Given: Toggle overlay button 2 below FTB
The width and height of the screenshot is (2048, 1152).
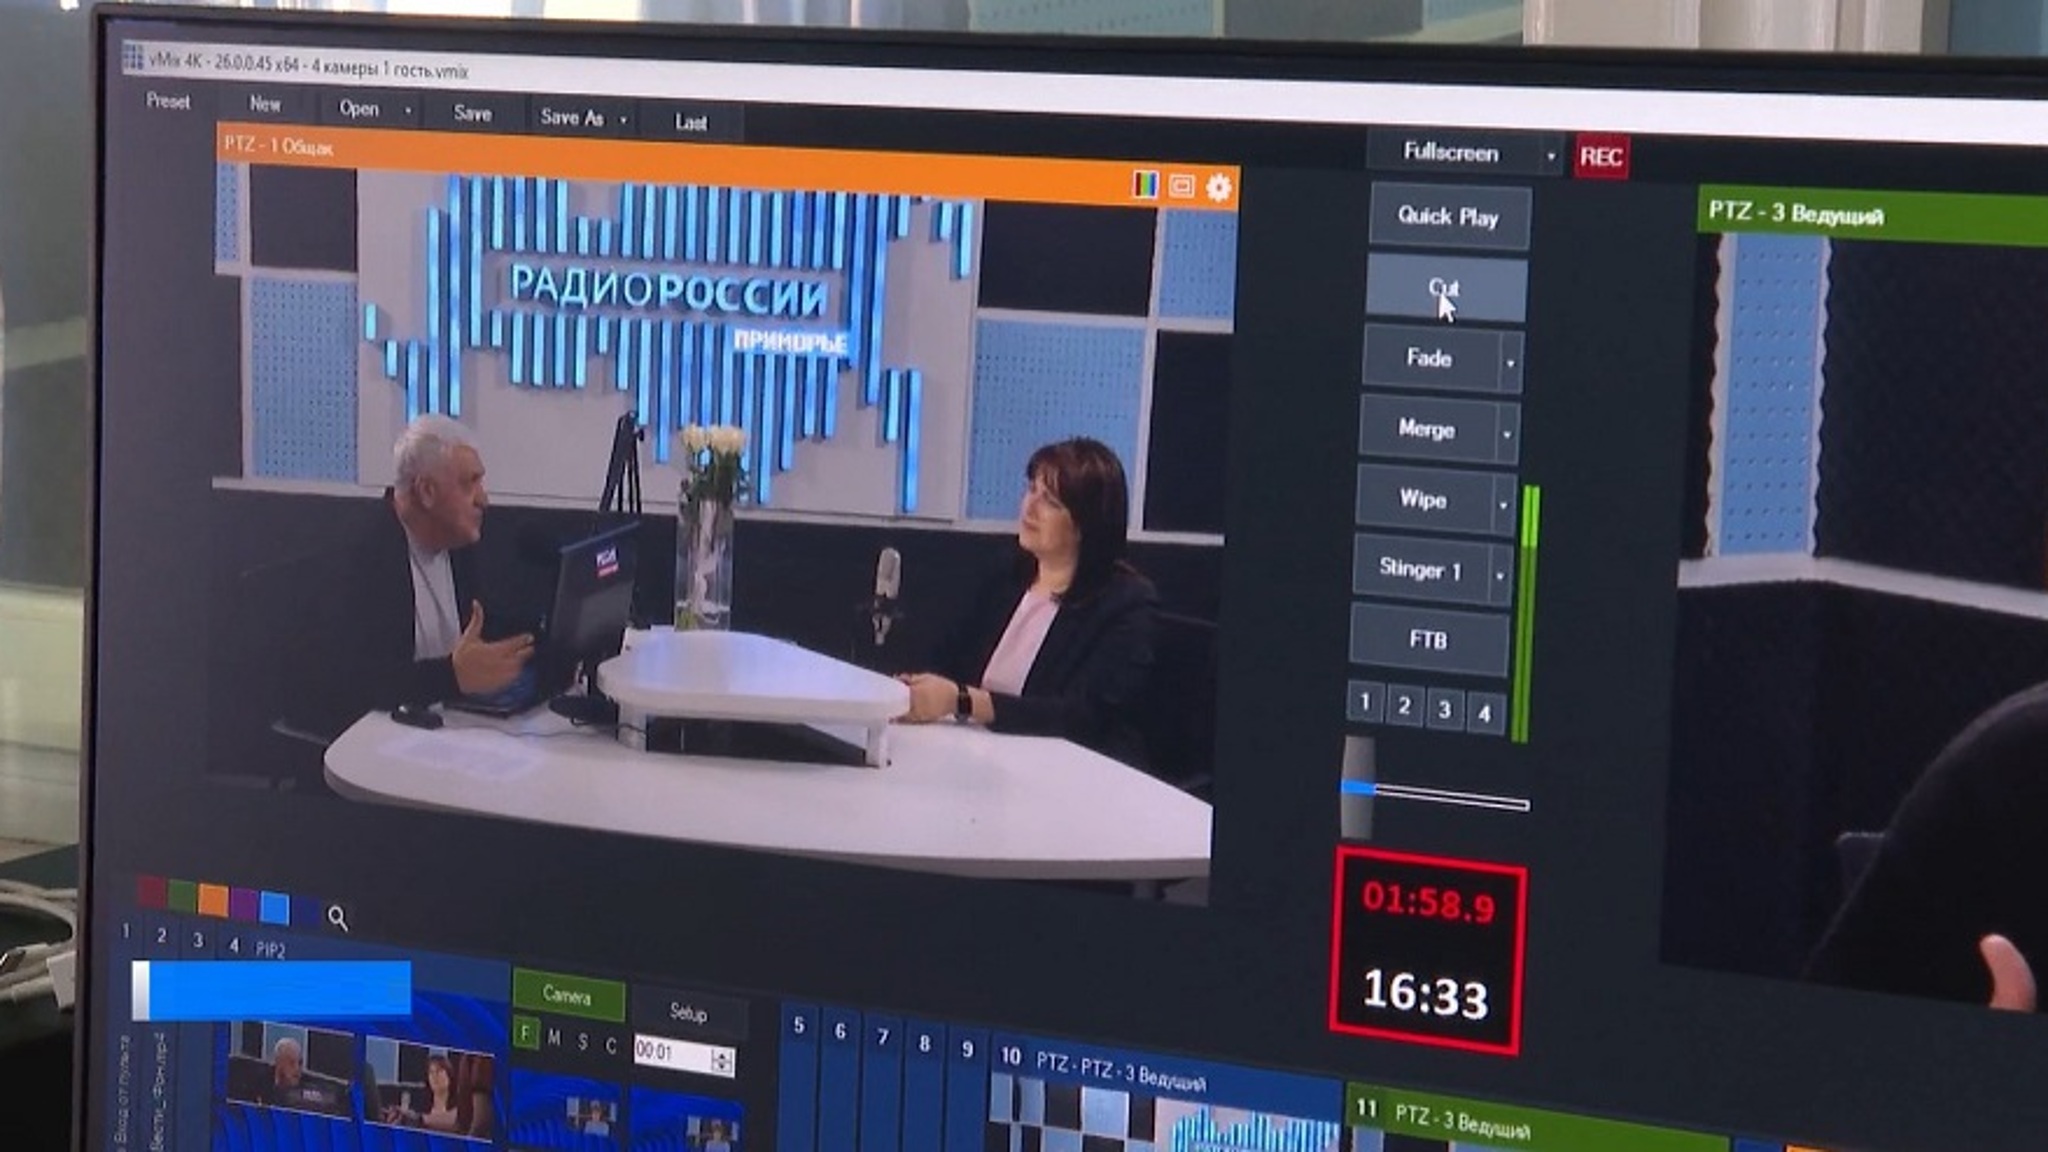Looking at the screenshot, I should click(1405, 706).
